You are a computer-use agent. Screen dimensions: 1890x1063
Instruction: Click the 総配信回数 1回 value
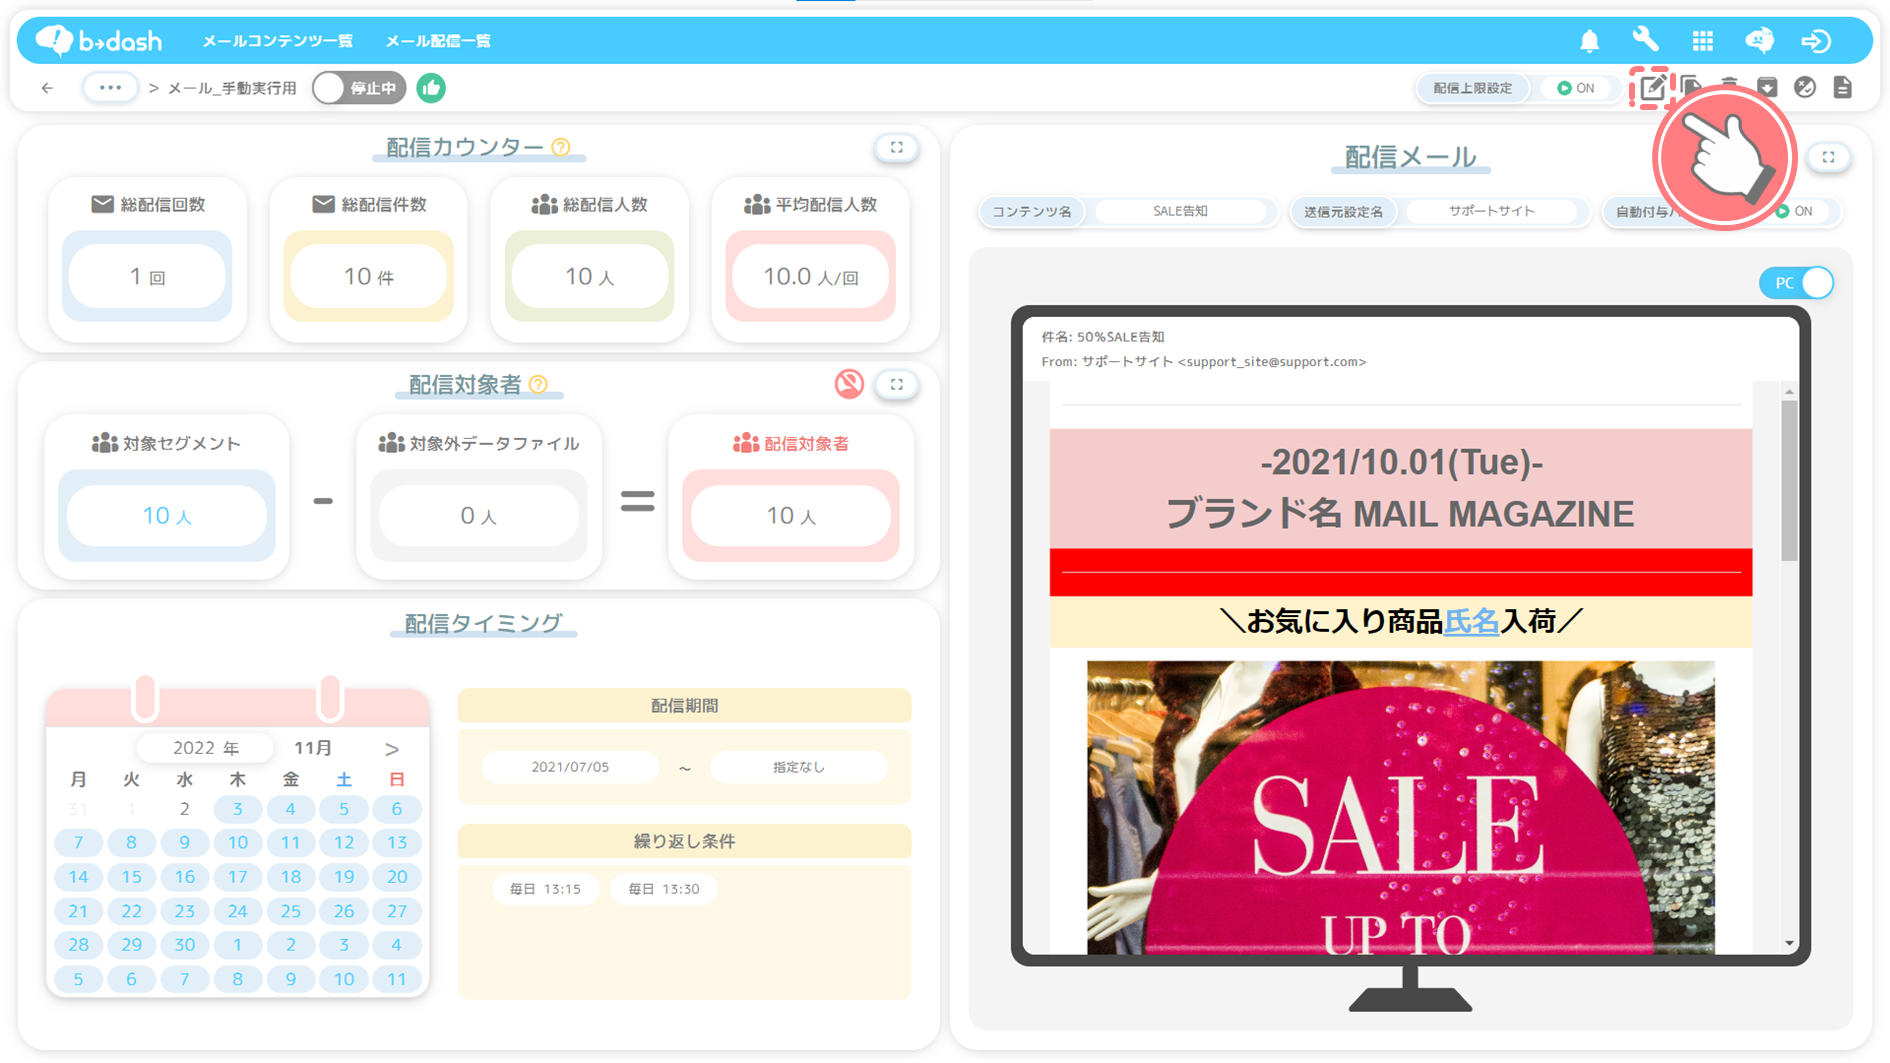pyautogui.click(x=147, y=277)
